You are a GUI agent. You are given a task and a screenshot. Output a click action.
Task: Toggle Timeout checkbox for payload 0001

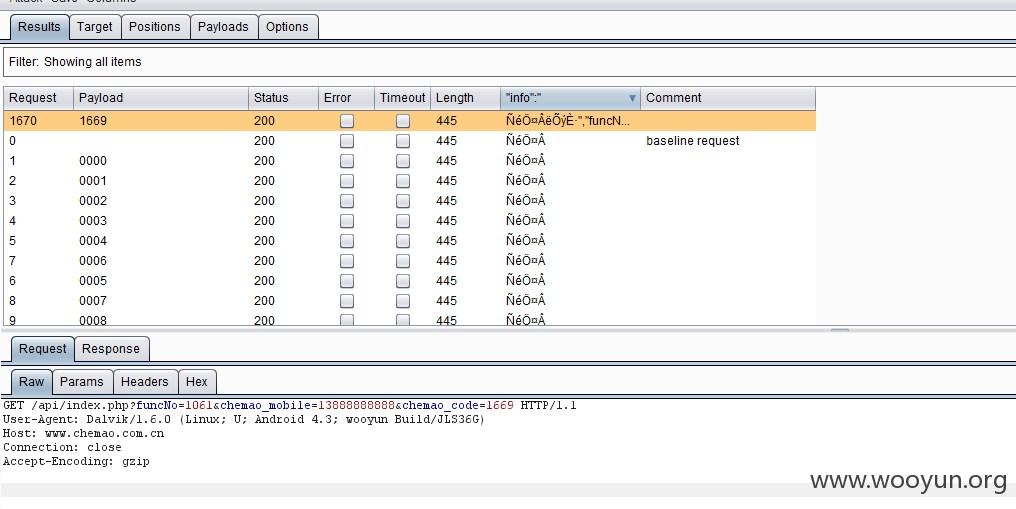click(x=403, y=181)
